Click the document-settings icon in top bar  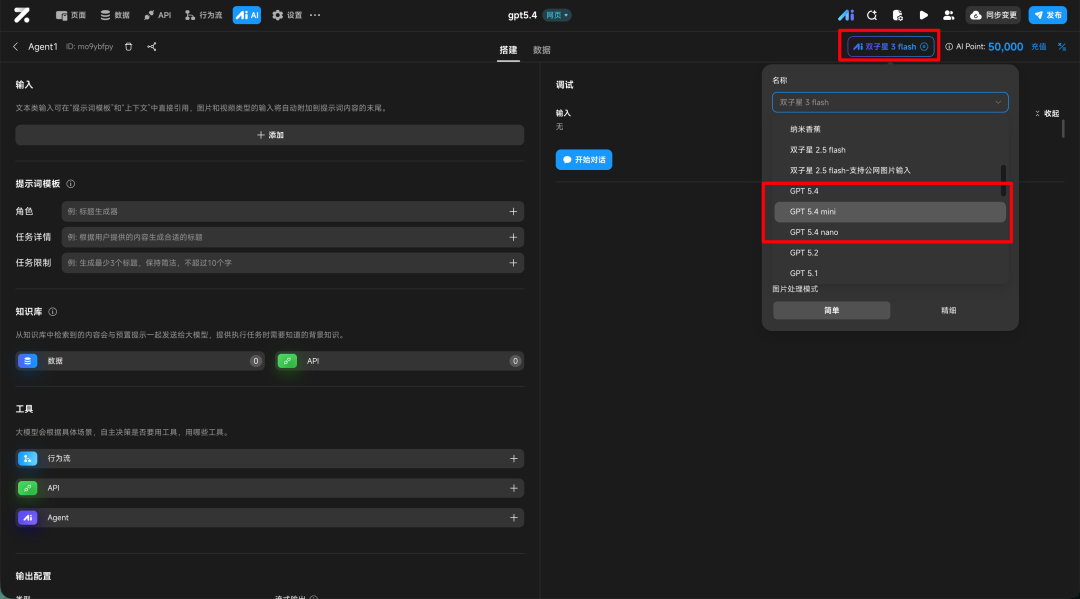tap(897, 15)
